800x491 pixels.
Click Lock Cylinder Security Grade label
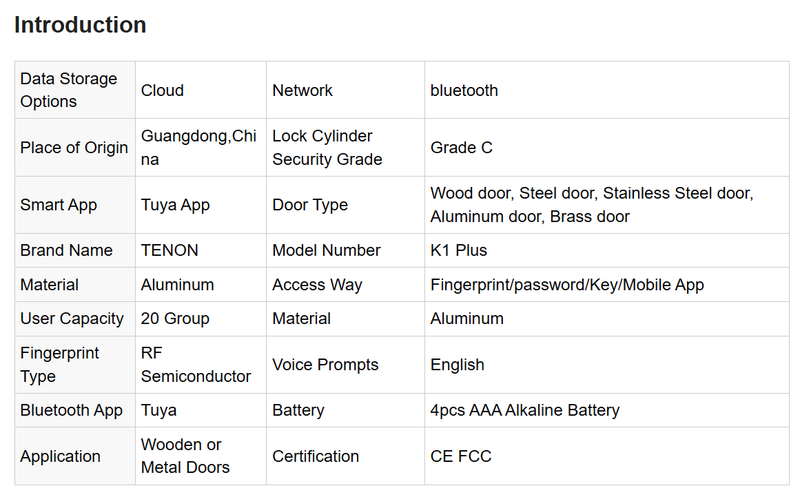tap(322, 148)
